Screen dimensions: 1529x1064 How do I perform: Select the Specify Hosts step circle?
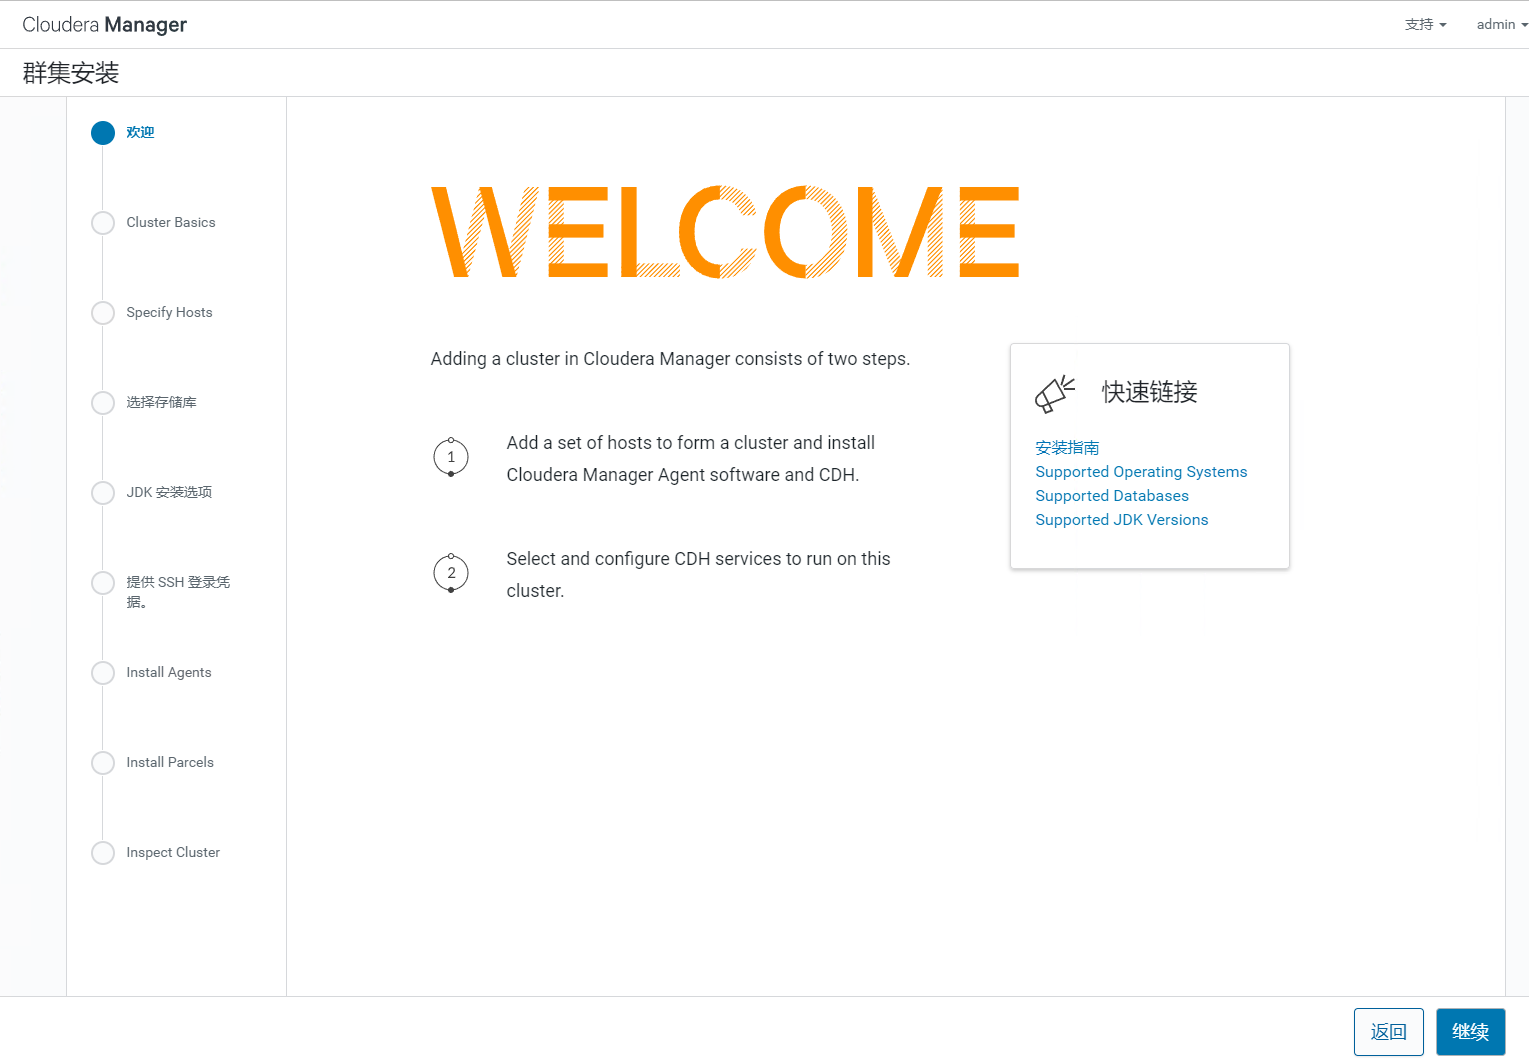(x=103, y=313)
